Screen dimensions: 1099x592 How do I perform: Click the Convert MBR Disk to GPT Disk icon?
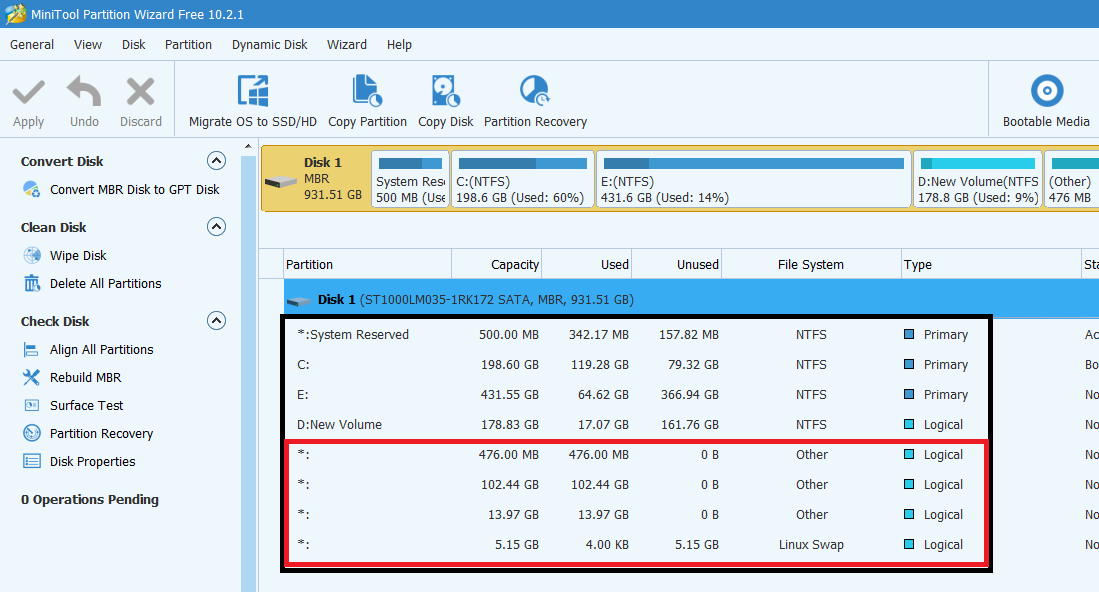tap(32, 189)
